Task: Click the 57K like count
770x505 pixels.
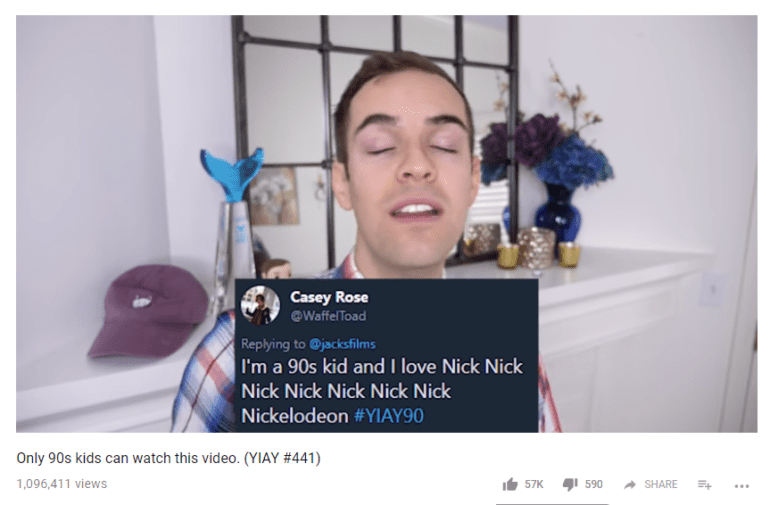Action: tap(534, 484)
